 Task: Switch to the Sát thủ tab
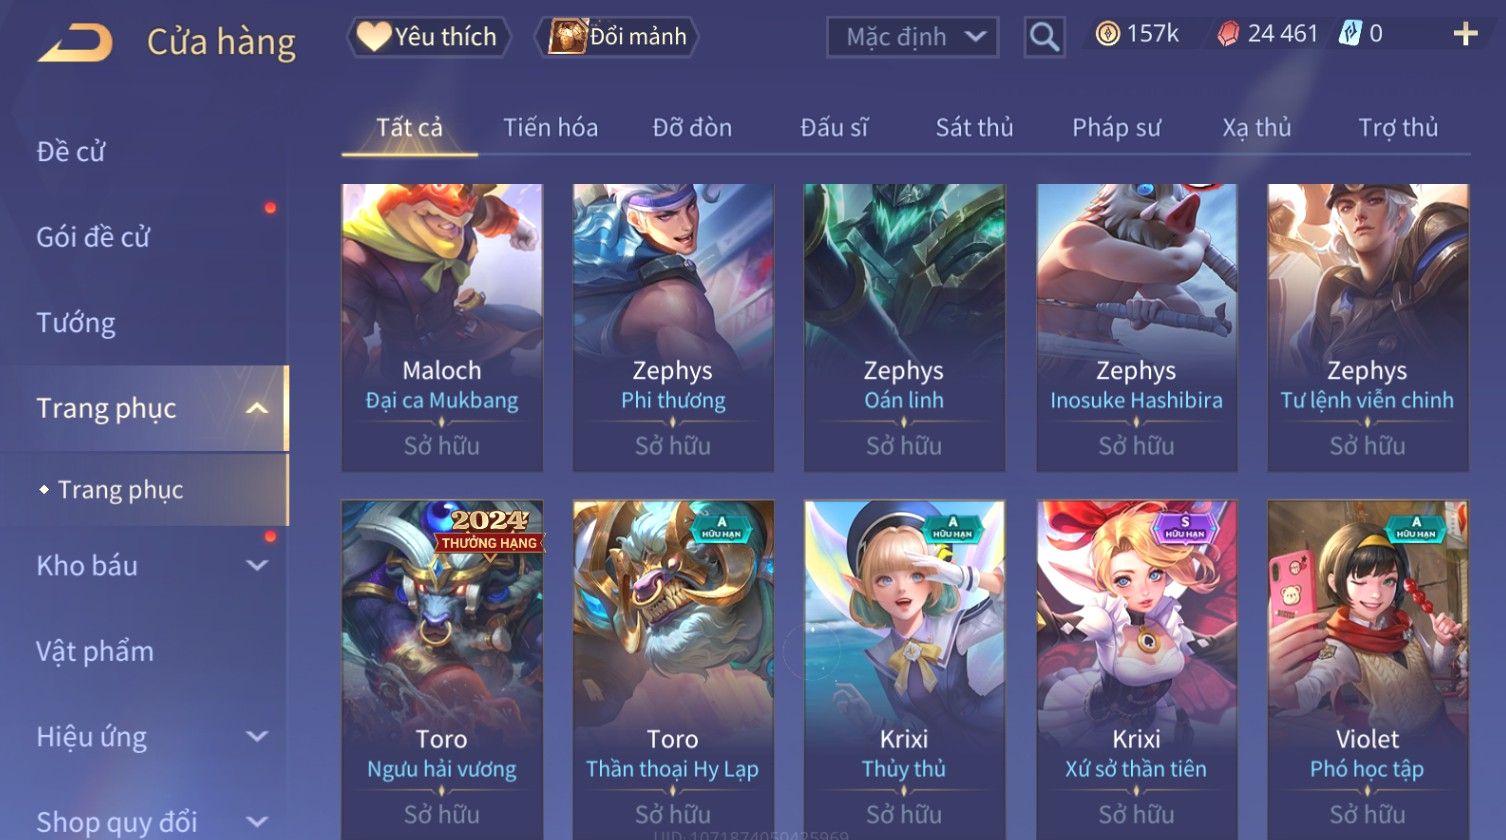click(974, 128)
